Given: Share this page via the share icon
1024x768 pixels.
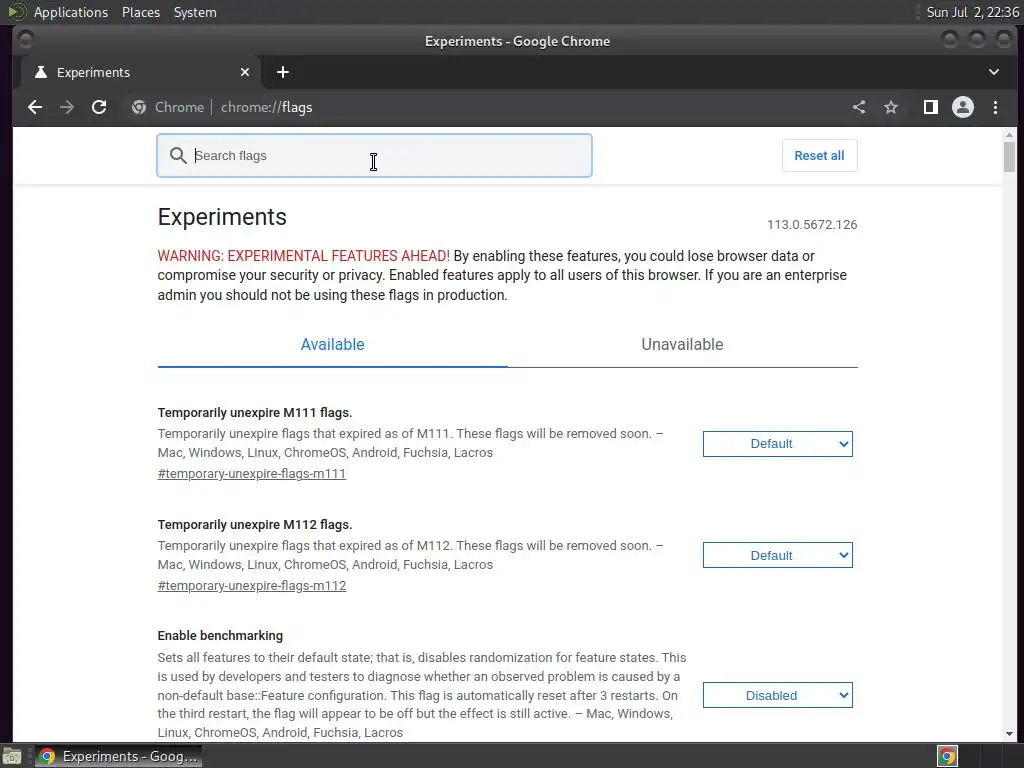Looking at the screenshot, I should point(859,107).
